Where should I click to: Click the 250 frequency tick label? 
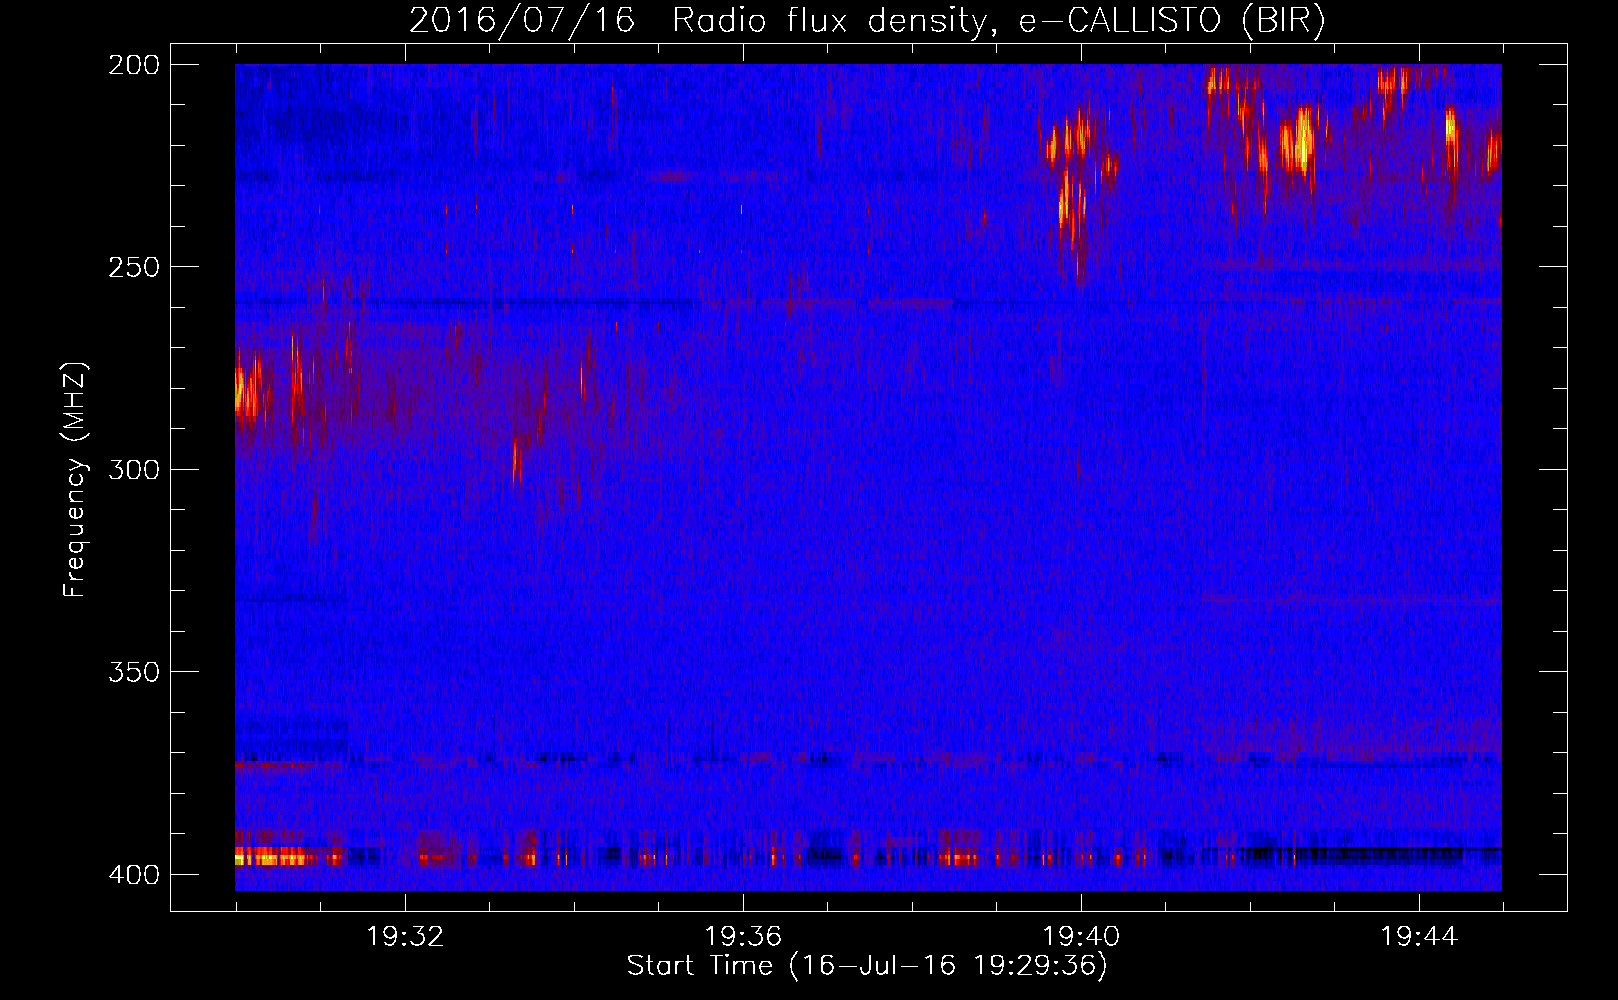point(134,267)
